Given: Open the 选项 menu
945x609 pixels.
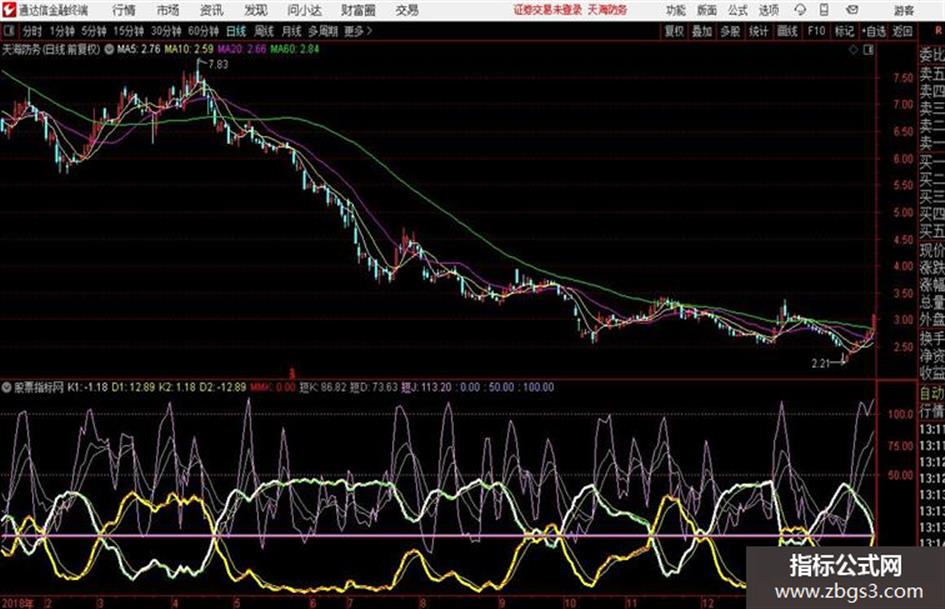Looking at the screenshot, I should tap(768, 10).
